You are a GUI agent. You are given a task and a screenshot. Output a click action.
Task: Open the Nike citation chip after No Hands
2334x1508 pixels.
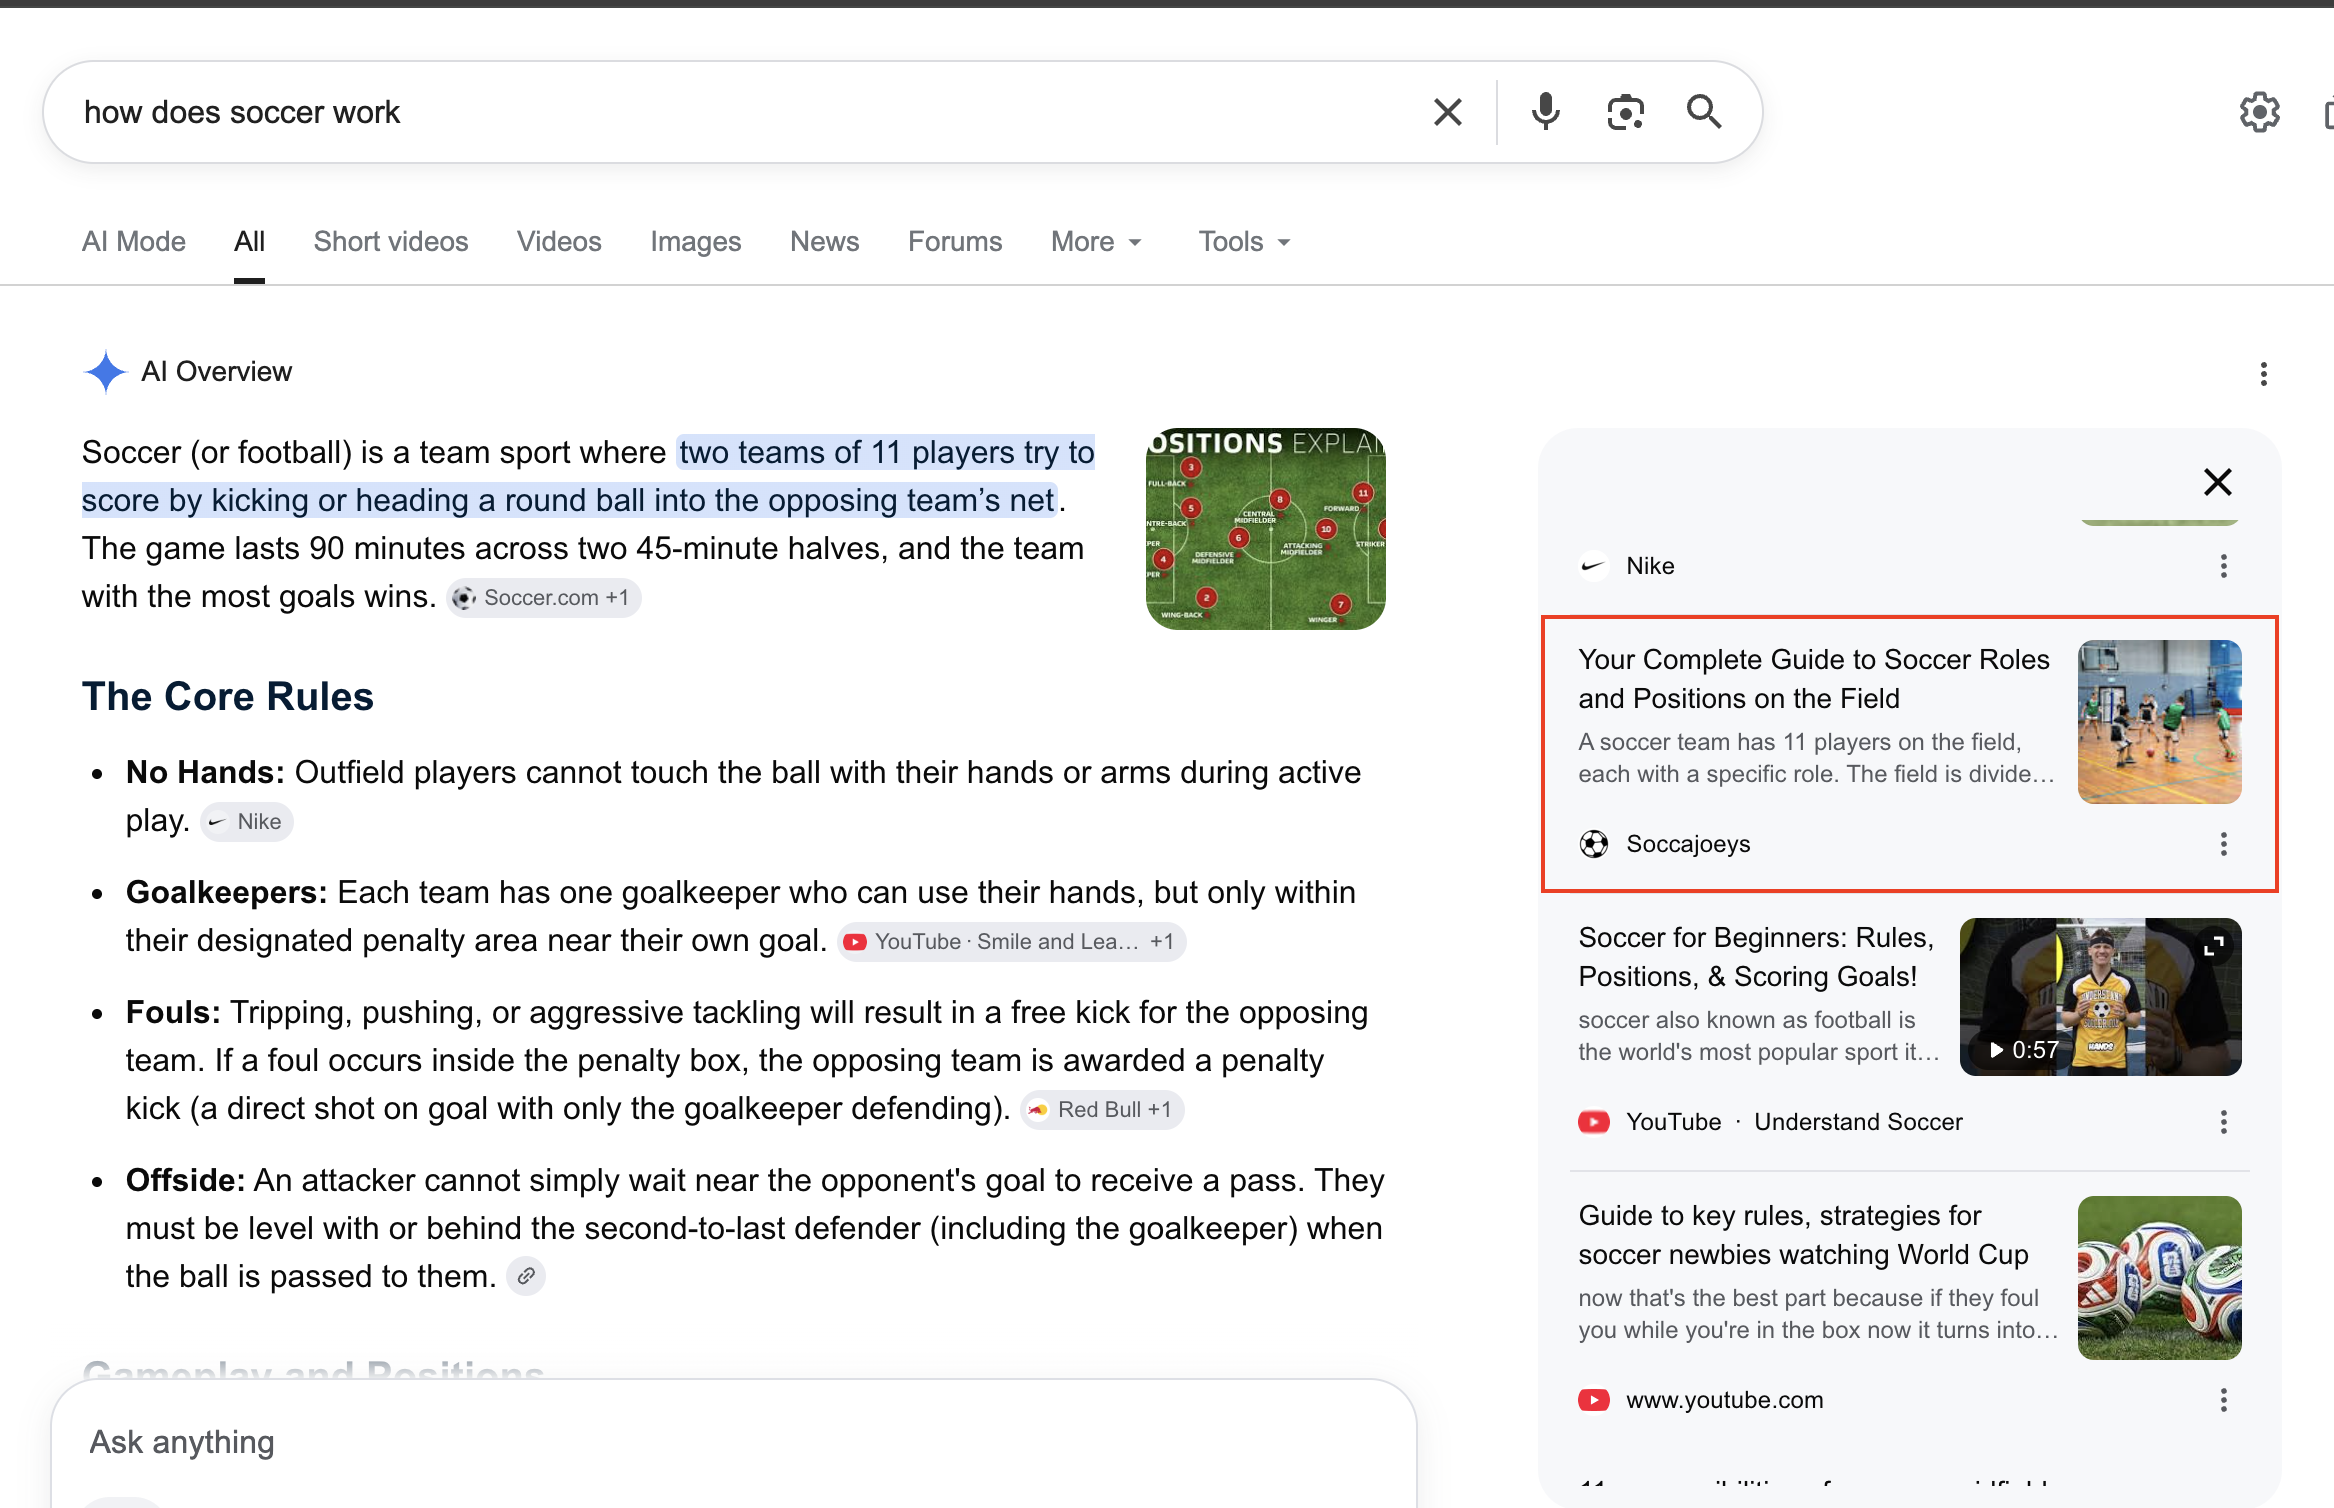pyautogui.click(x=247, y=822)
